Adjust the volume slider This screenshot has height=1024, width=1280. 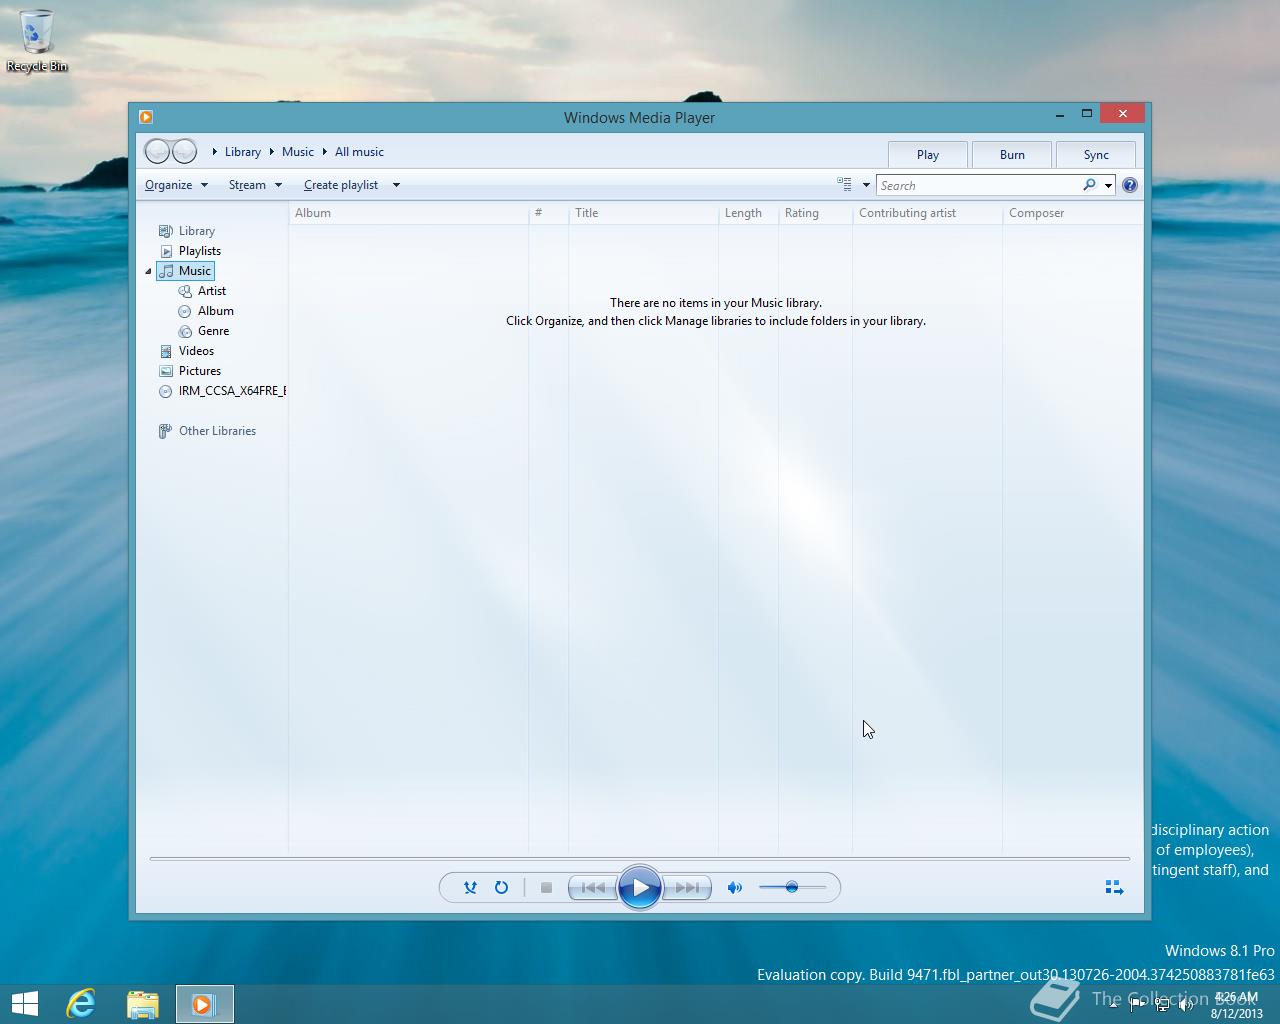[x=792, y=887]
